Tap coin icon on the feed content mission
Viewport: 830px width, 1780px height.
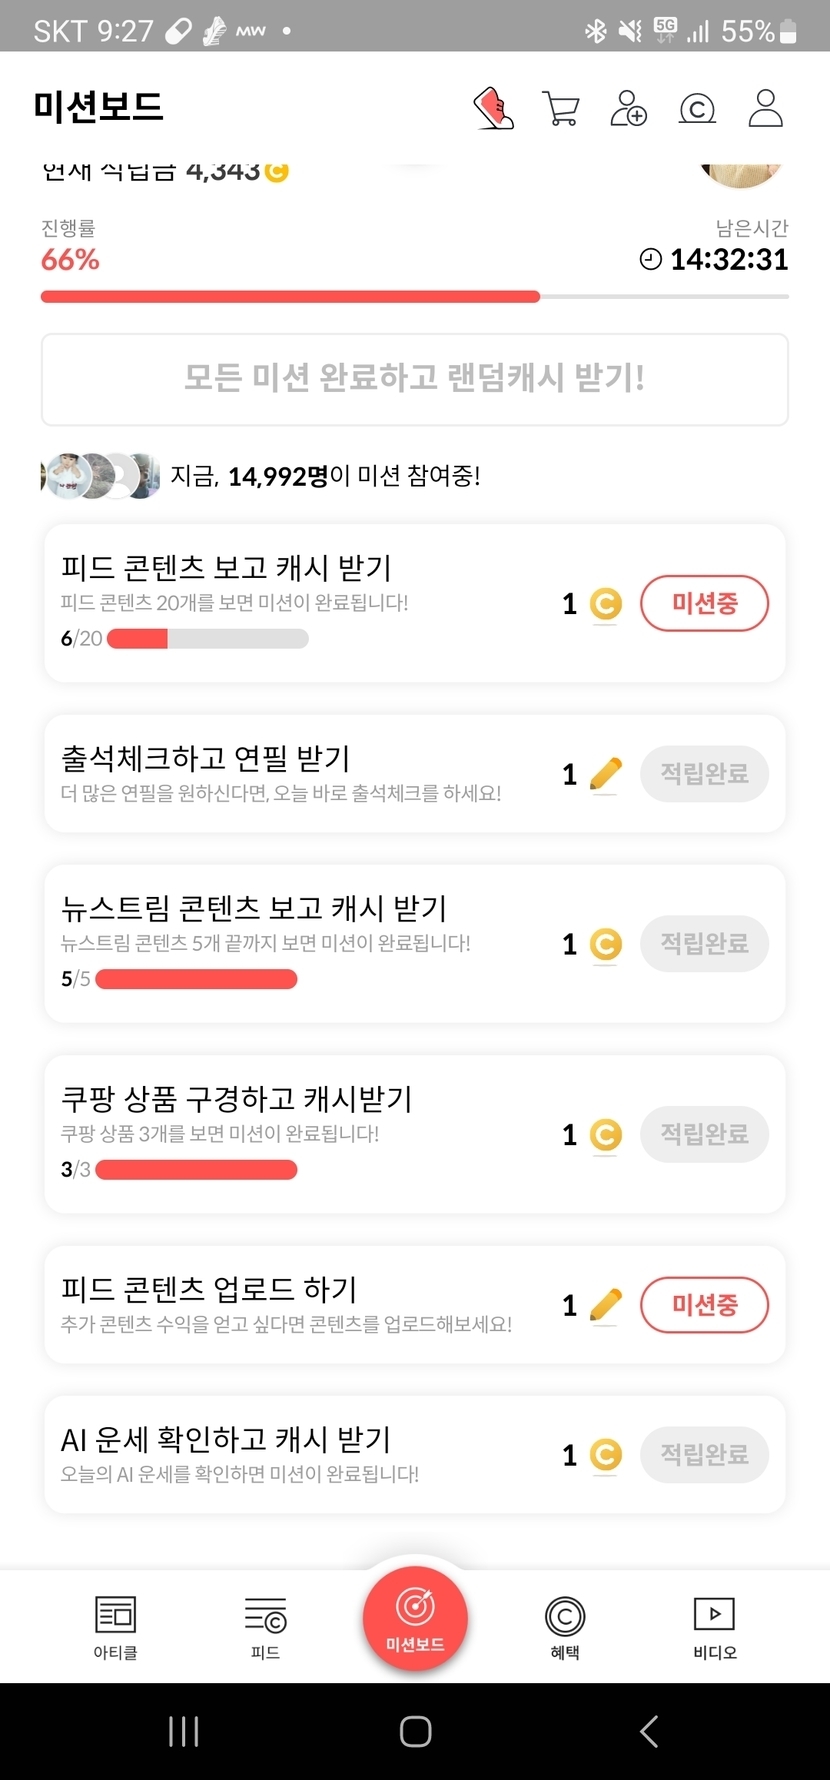pyautogui.click(x=605, y=604)
